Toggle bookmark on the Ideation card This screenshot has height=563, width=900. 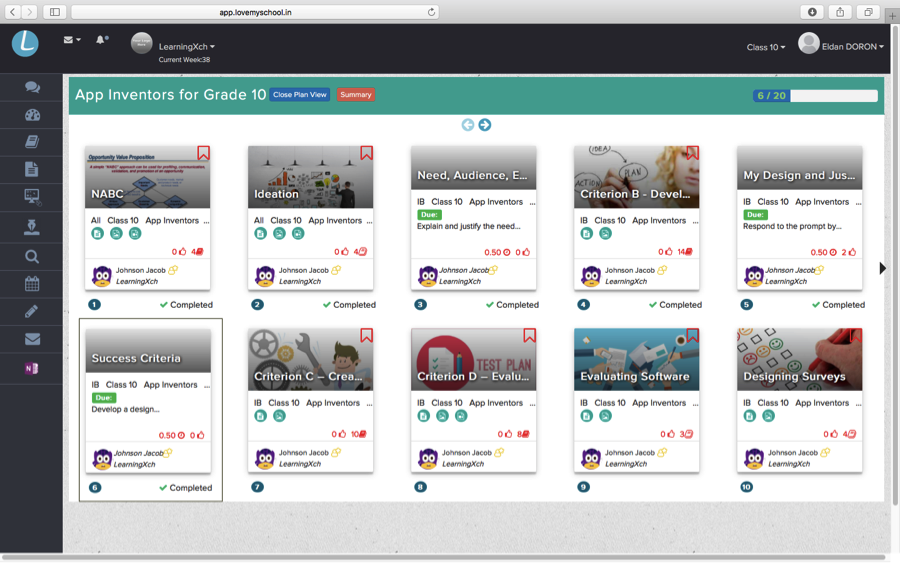pos(366,153)
